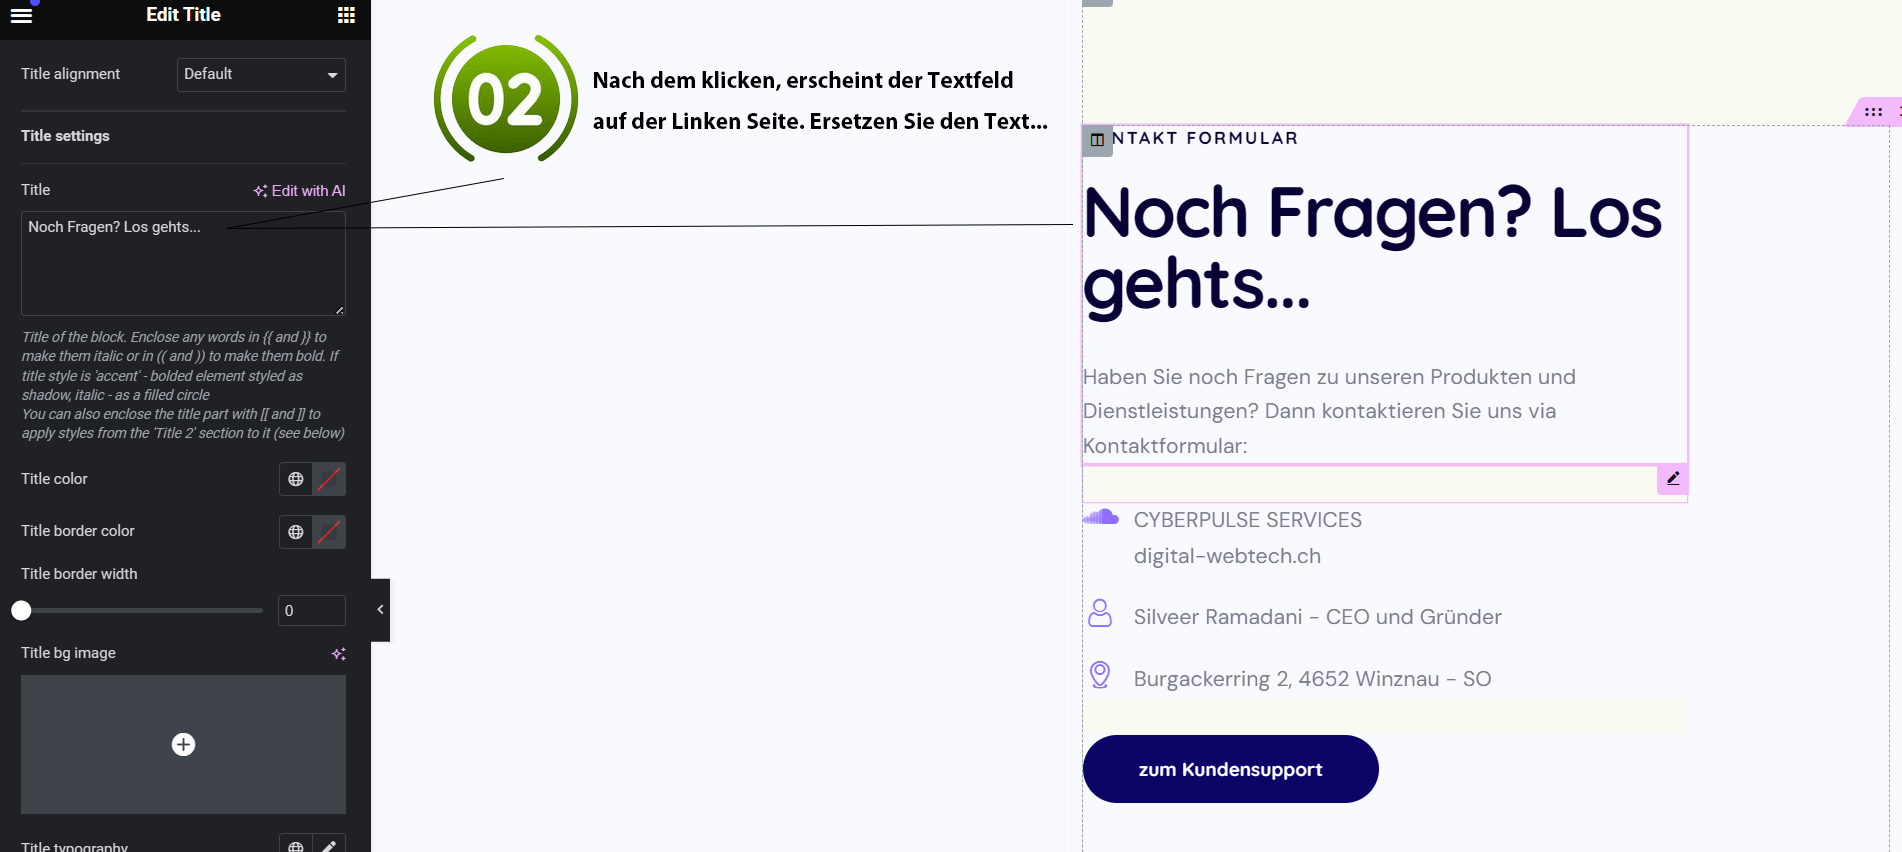Collapse the editor side panel
The height and width of the screenshot is (852, 1902).
pos(380,610)
